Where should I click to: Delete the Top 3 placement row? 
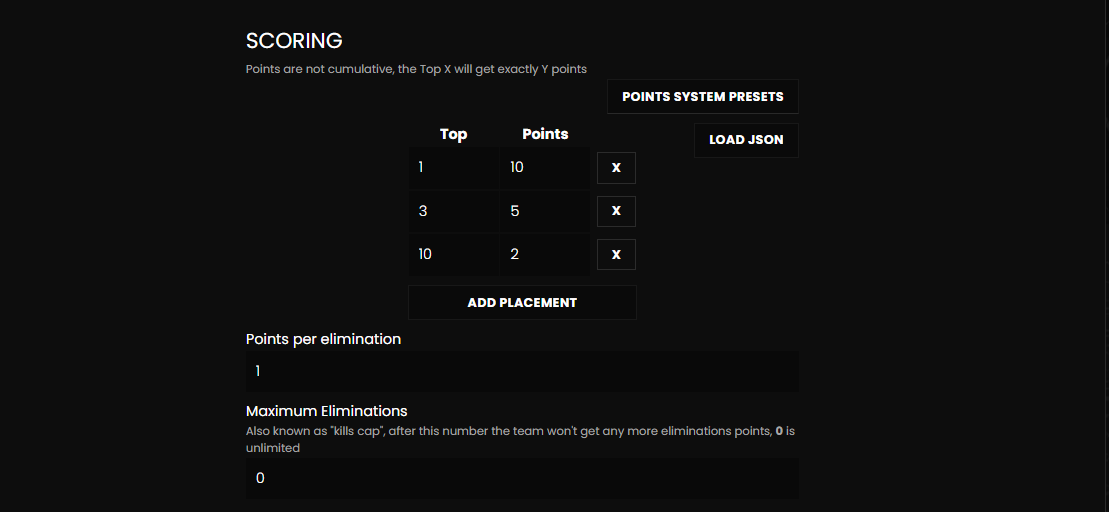(616, 211)
